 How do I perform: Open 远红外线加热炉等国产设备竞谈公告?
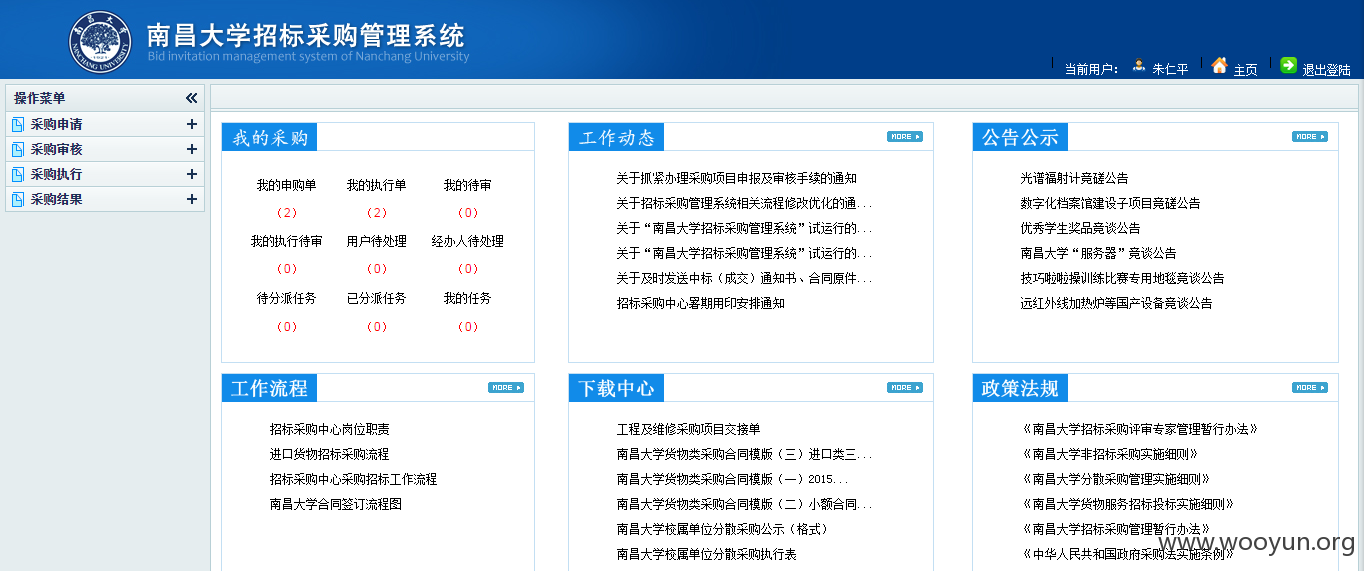1116,303
